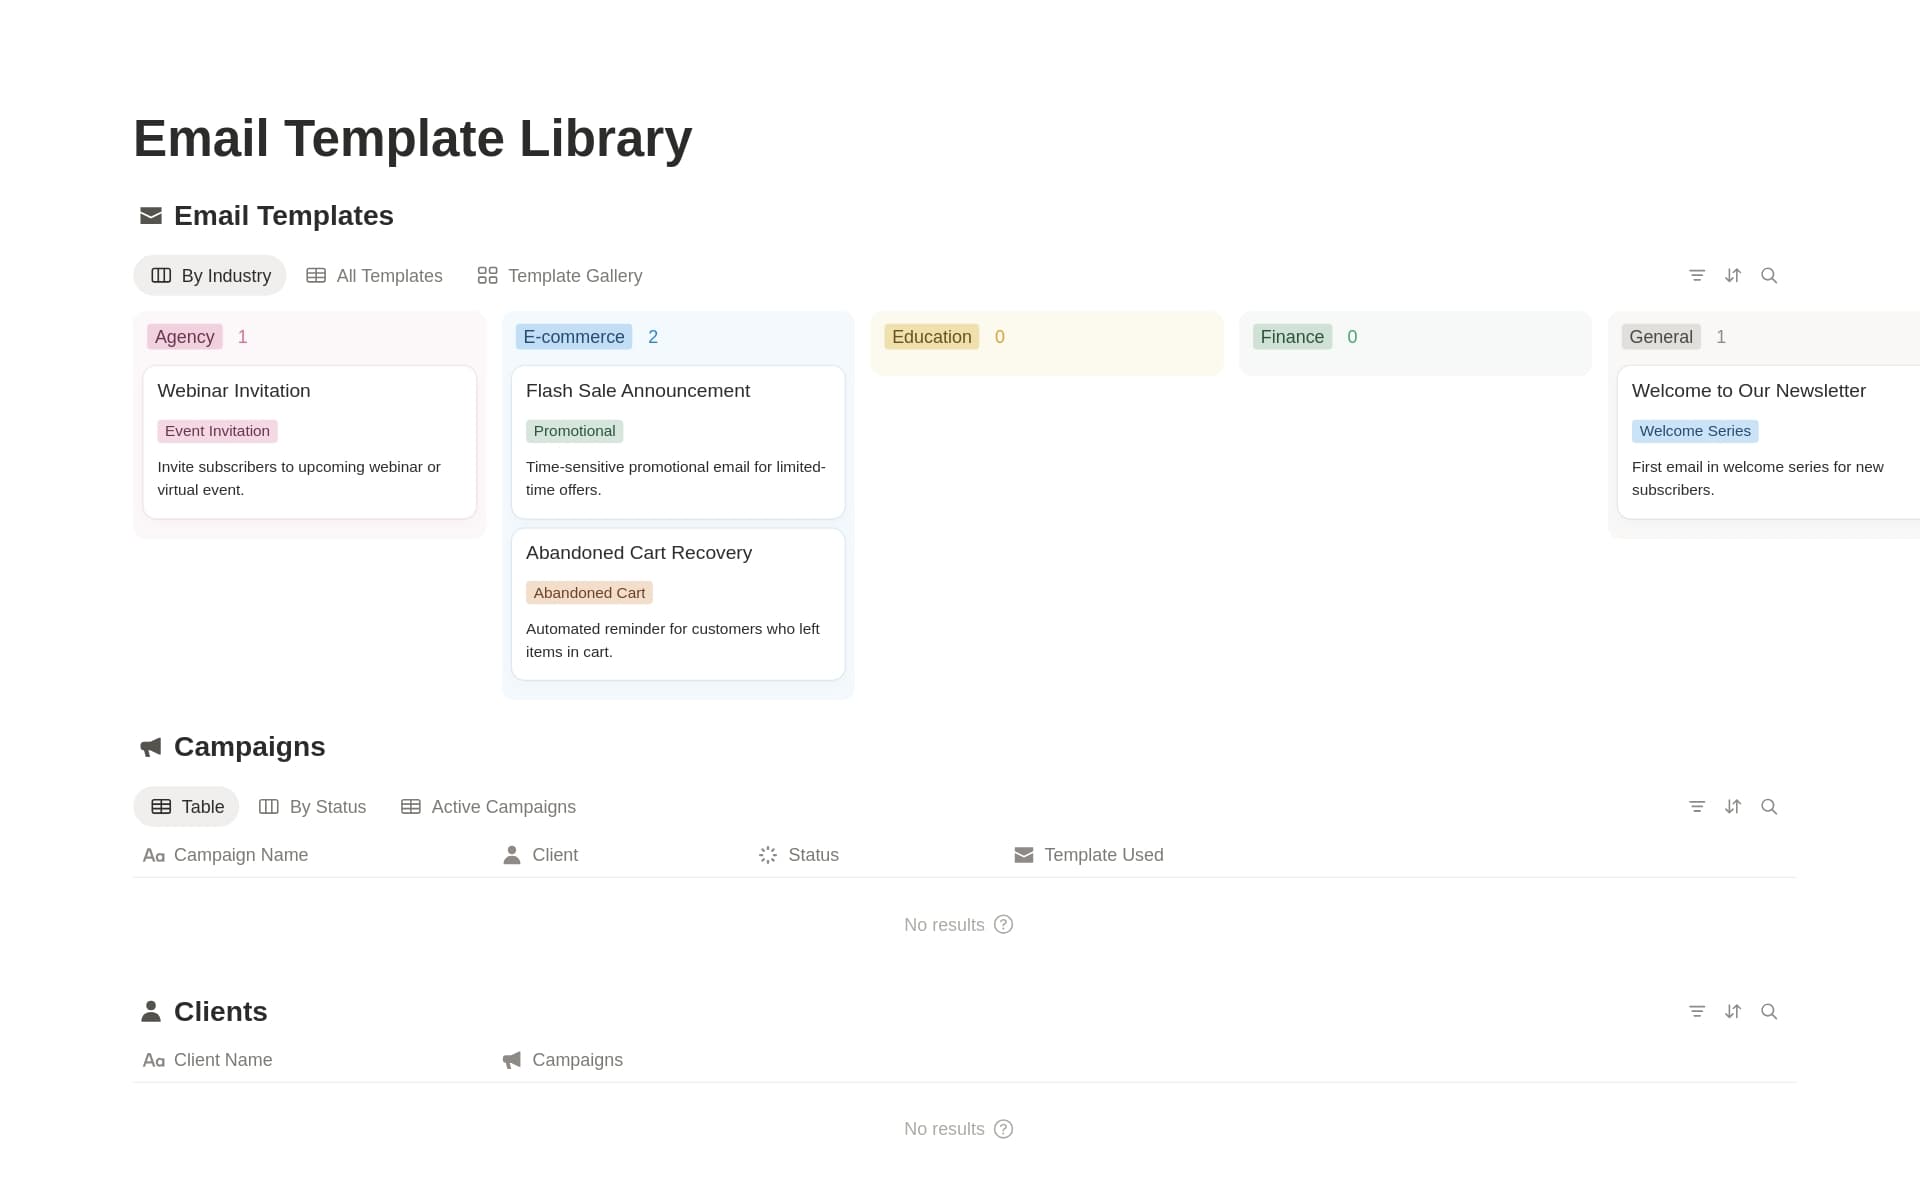Click the Finance column count 0
Viewport: 1920px width, 1199px height.
click(x=1352, y=337)
